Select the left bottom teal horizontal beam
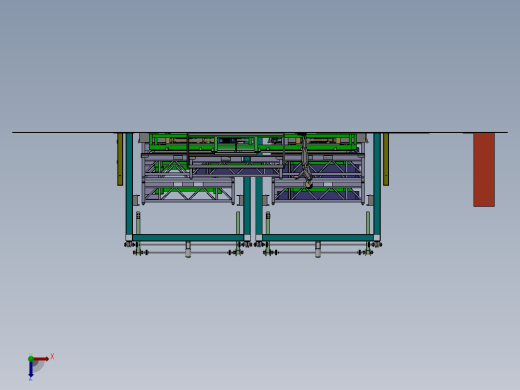The height and width of the screenshot is (390, 520). point(188,237)
